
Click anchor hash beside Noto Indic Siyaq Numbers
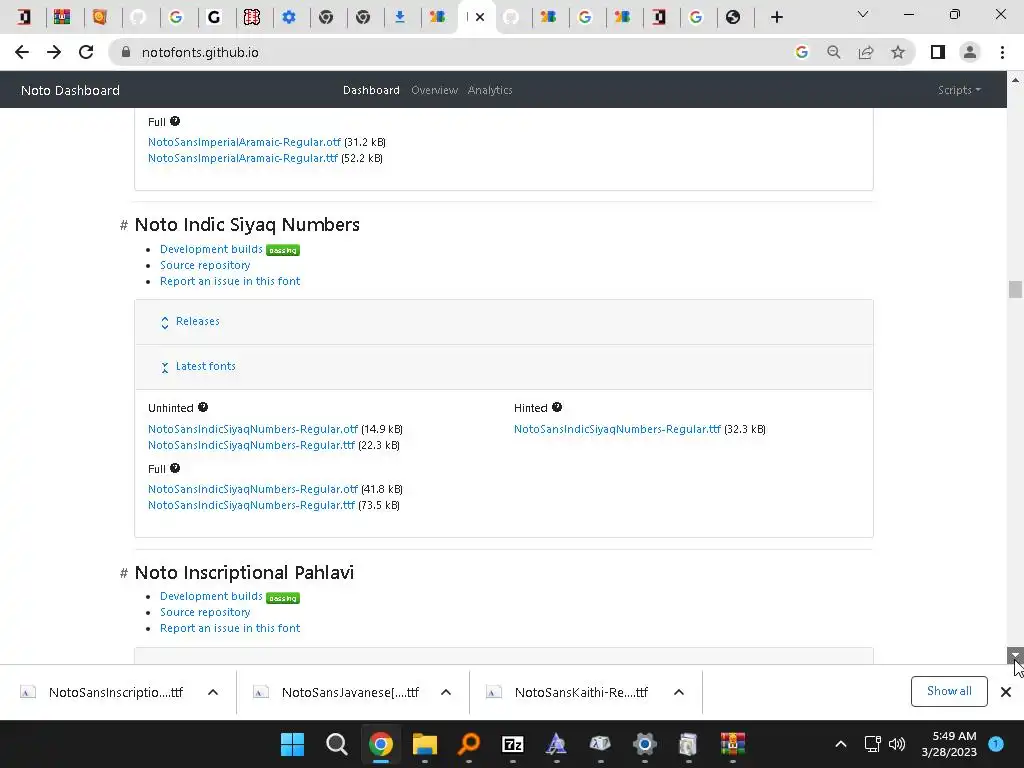[x=123, y=225]
